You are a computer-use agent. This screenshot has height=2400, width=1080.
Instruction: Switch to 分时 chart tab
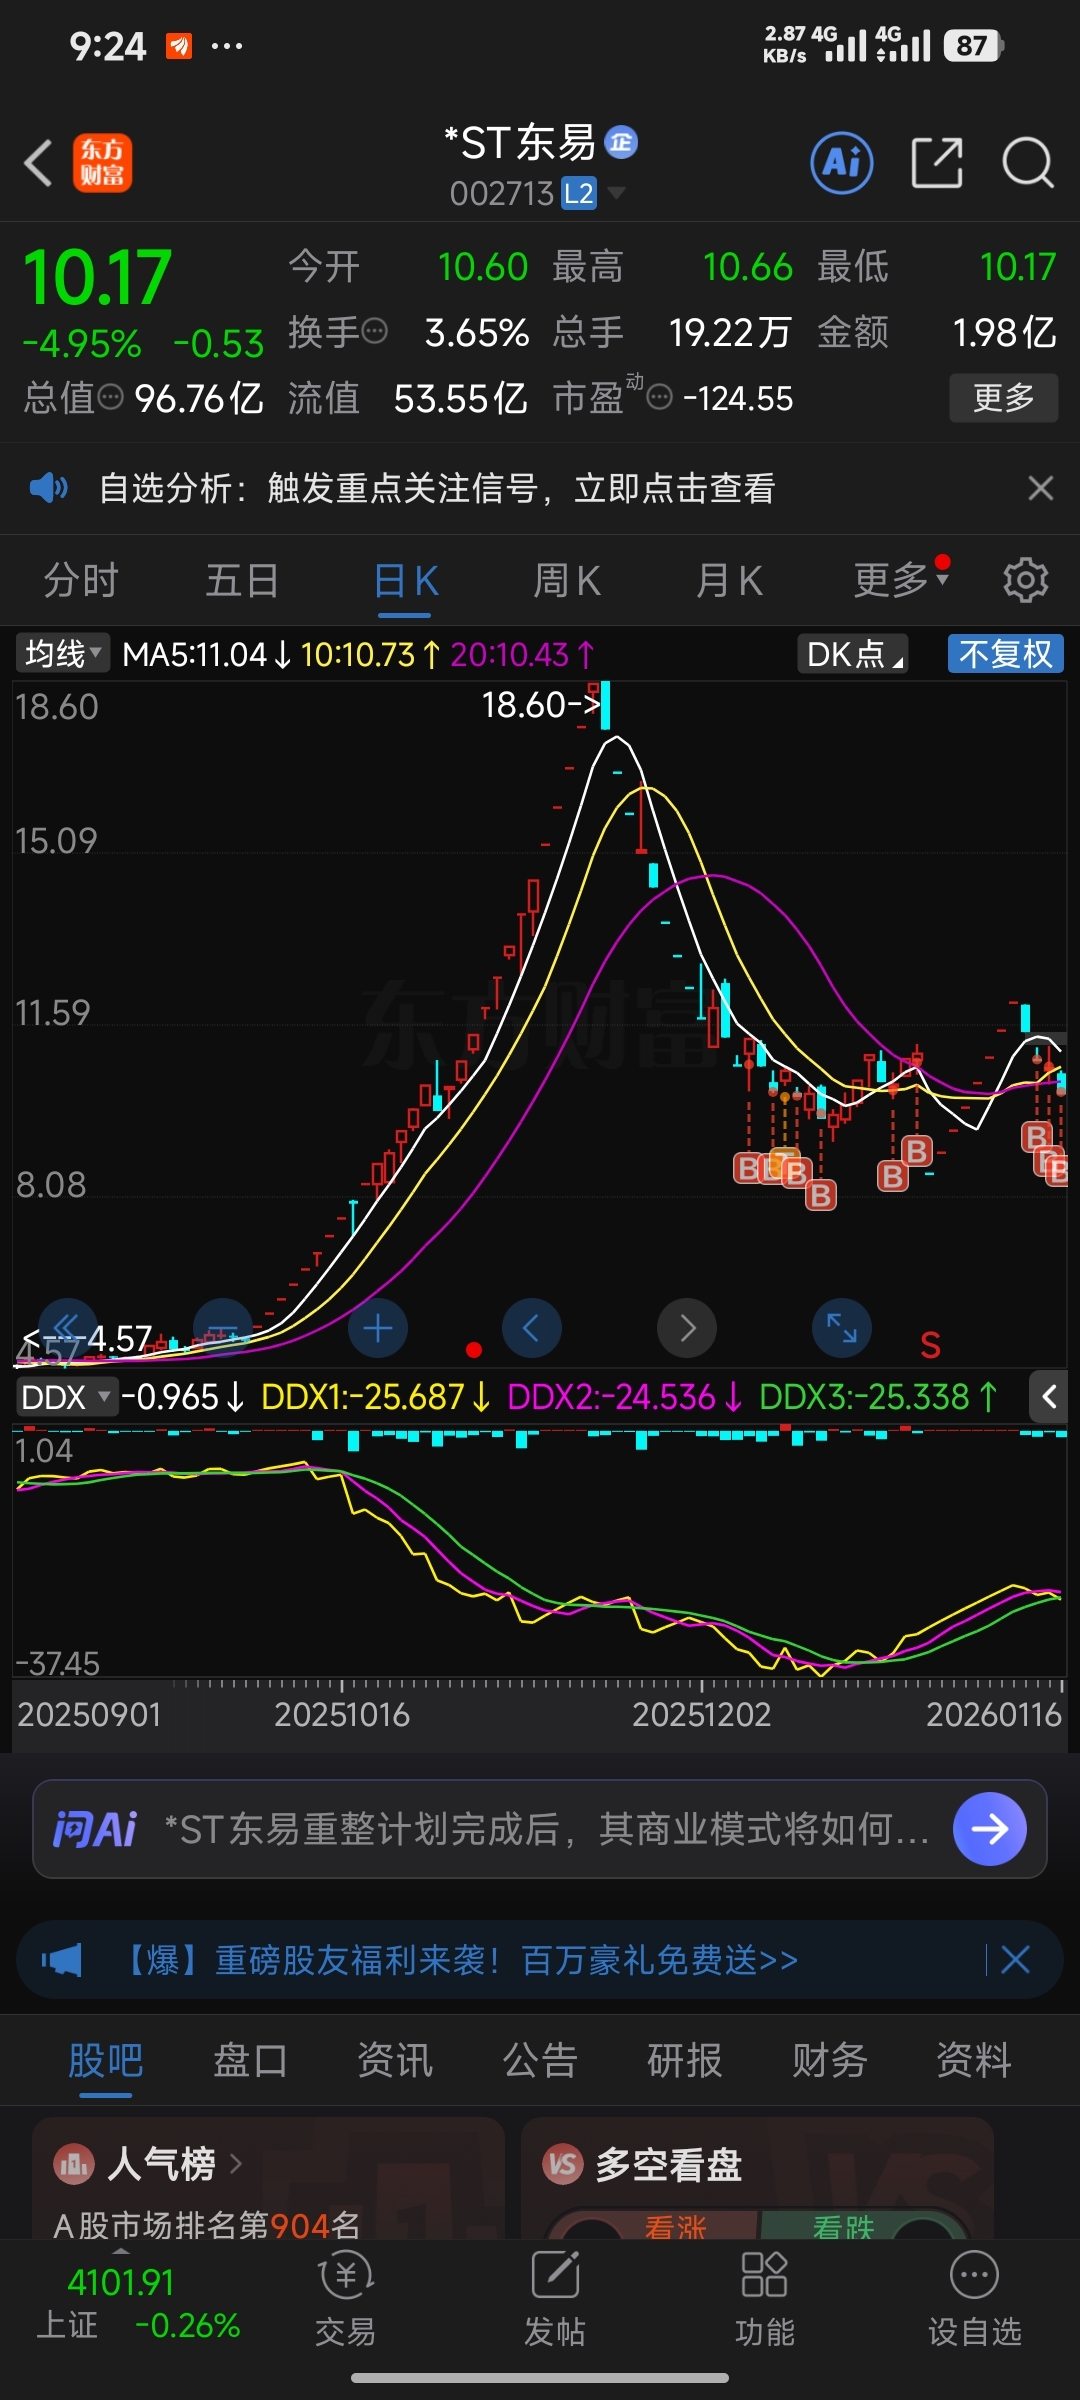pyautogui.click(x=81, y=580)
